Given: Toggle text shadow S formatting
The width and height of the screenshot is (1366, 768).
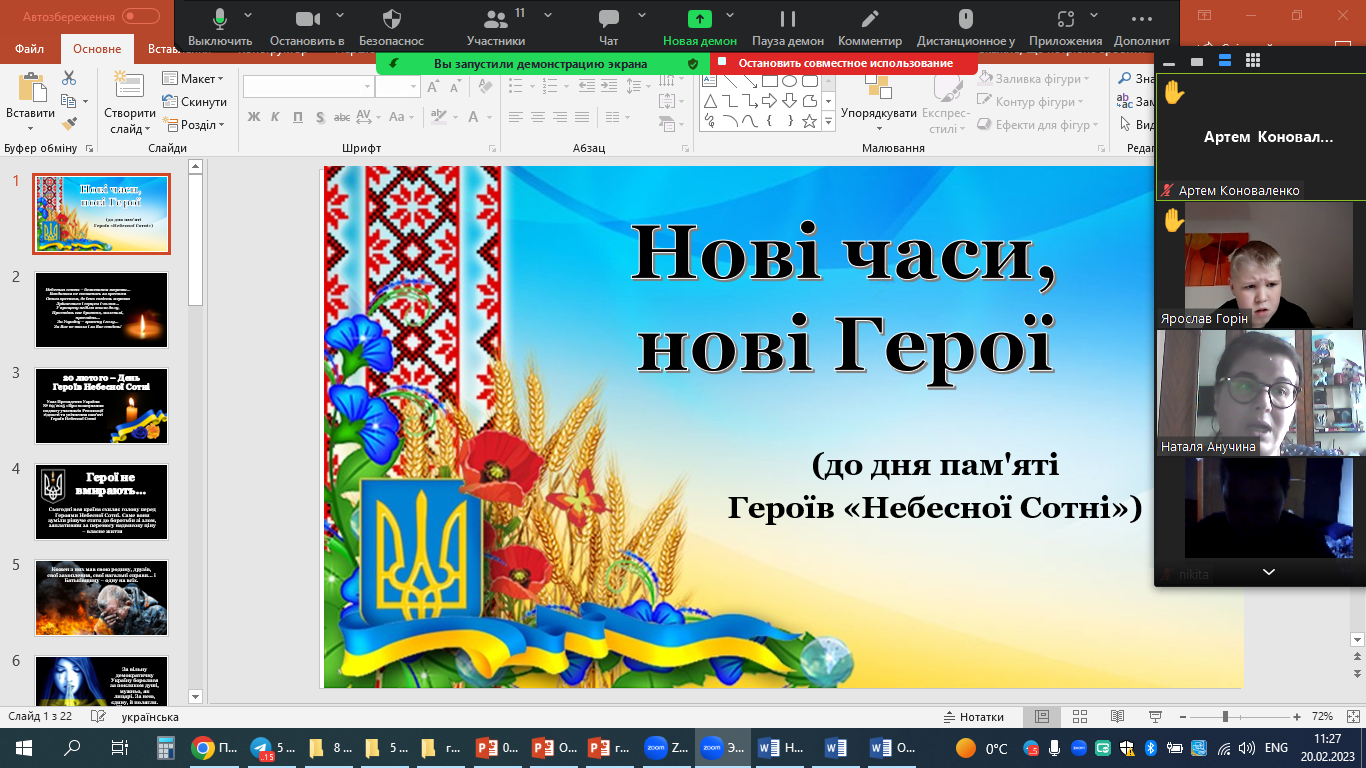Looking at the screenshot, I should (x=319, y=117).
